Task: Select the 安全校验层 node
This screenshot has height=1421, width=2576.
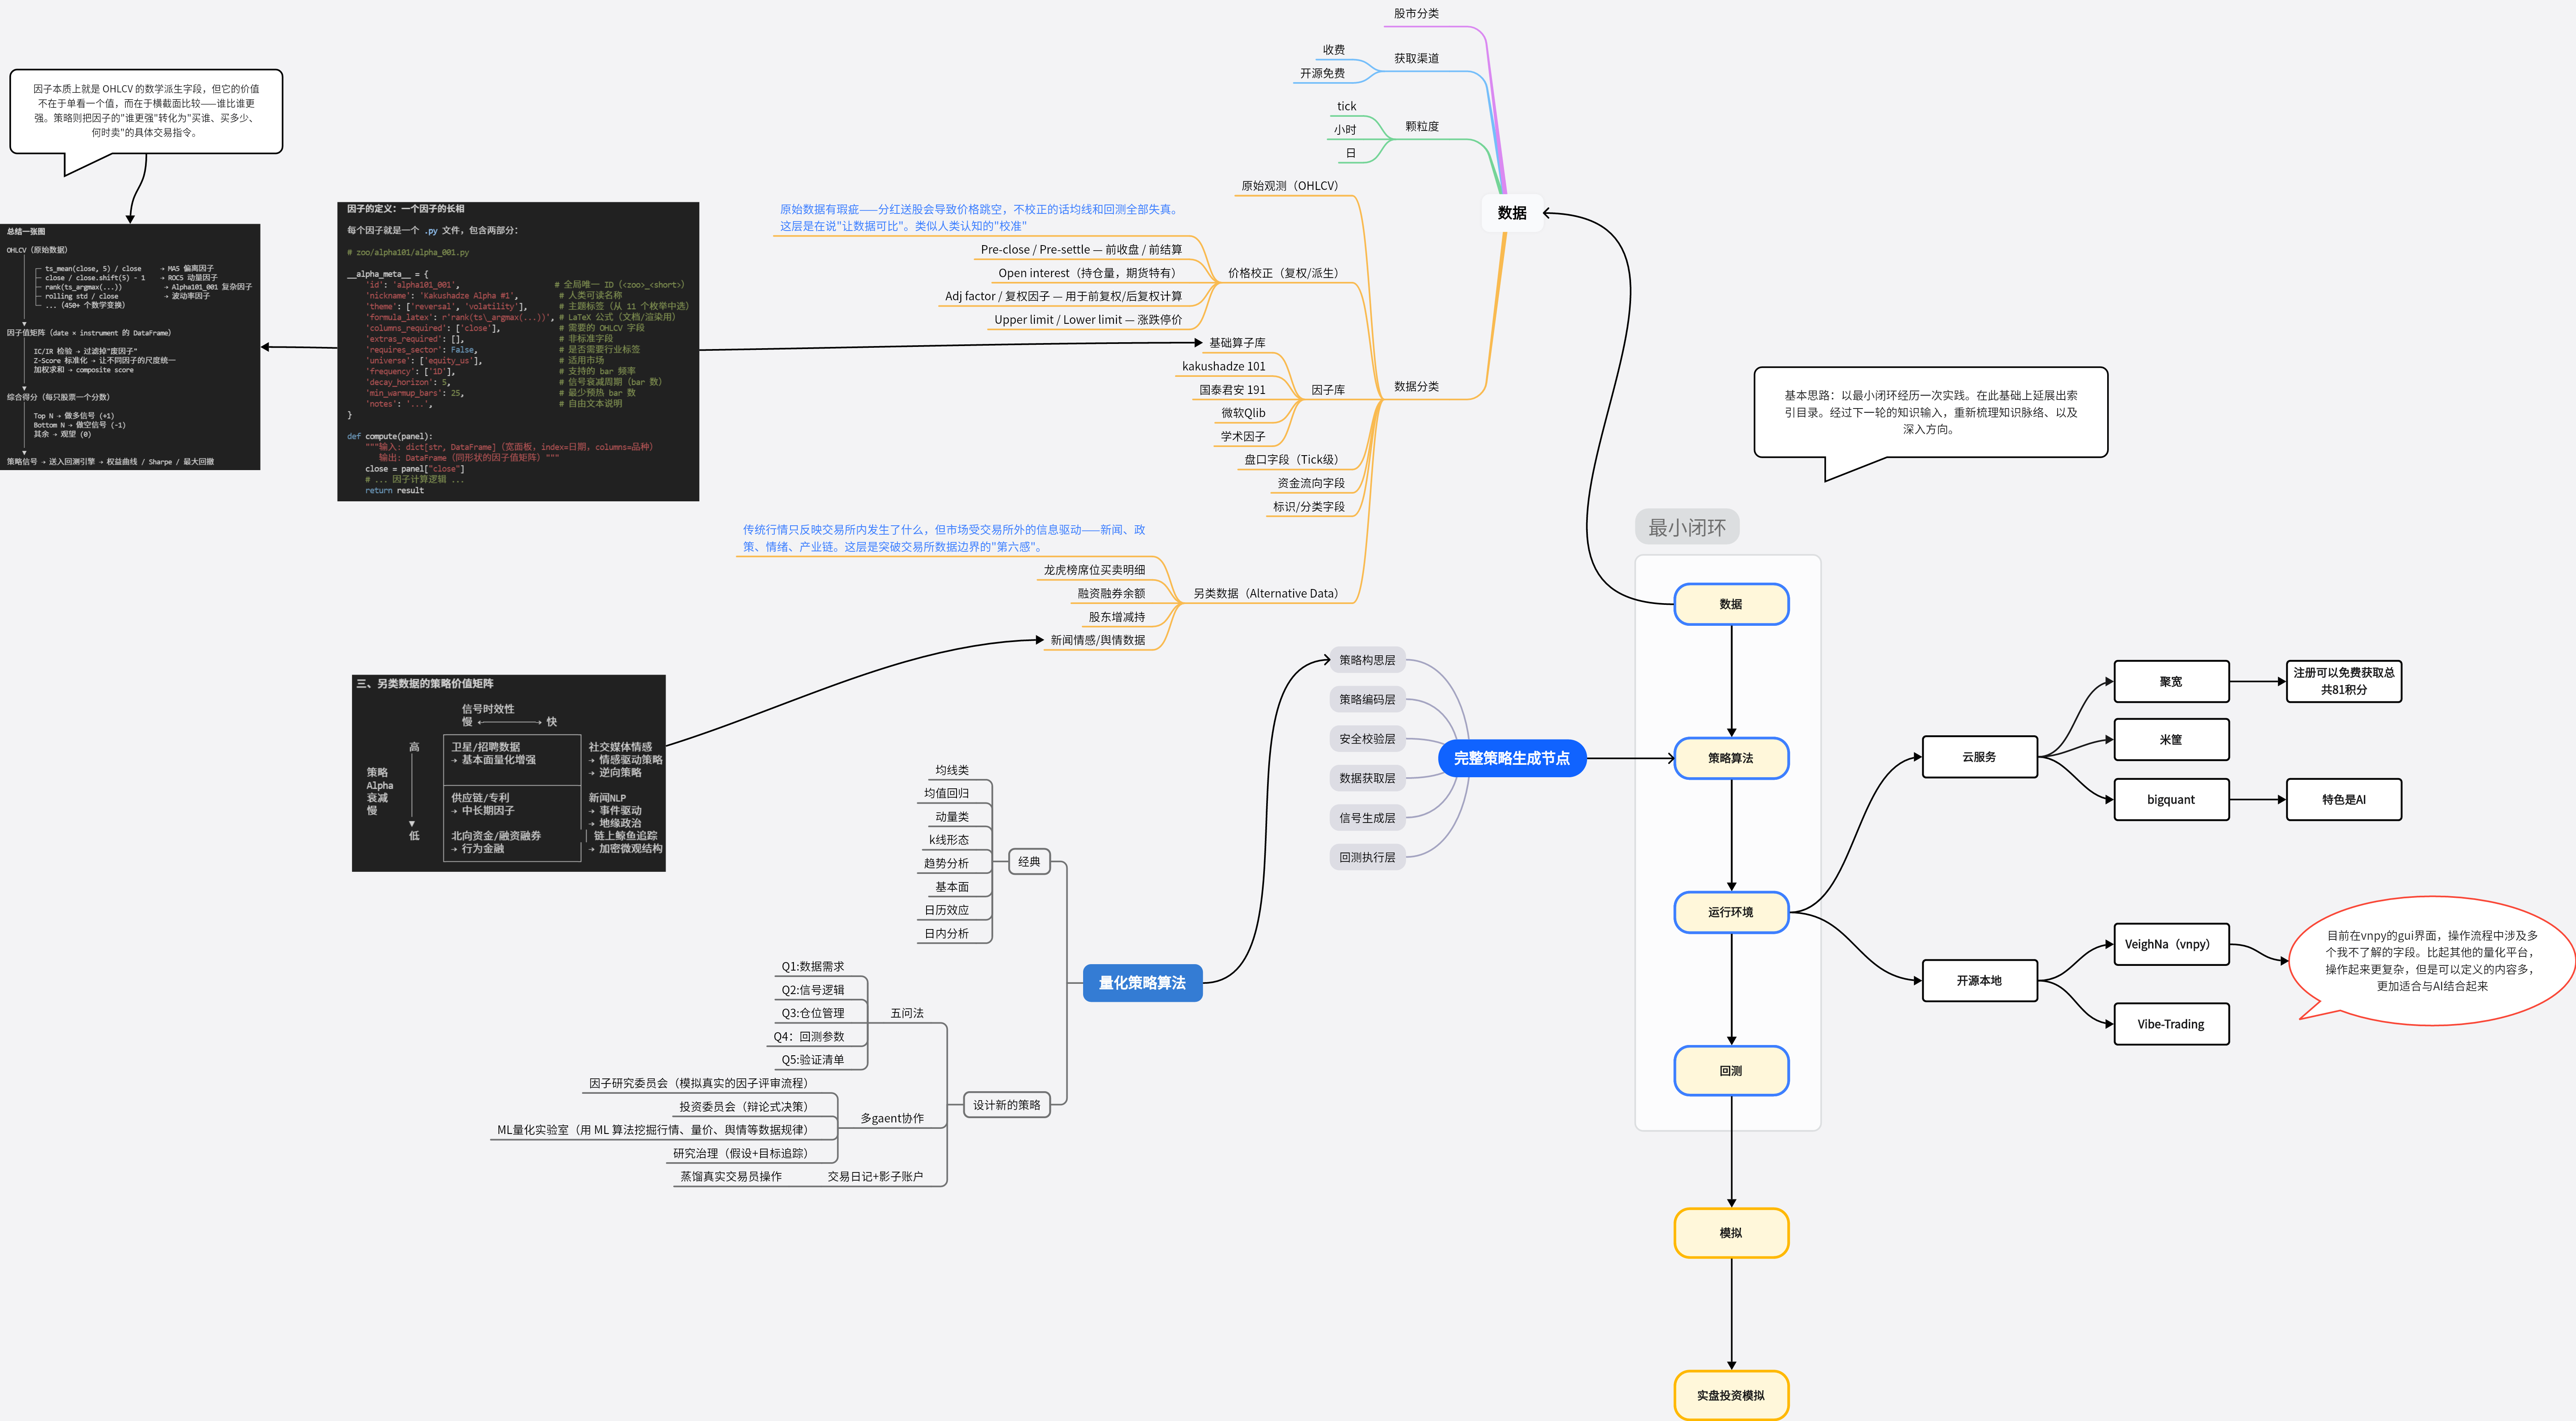Action: (x=1367, y=739)
